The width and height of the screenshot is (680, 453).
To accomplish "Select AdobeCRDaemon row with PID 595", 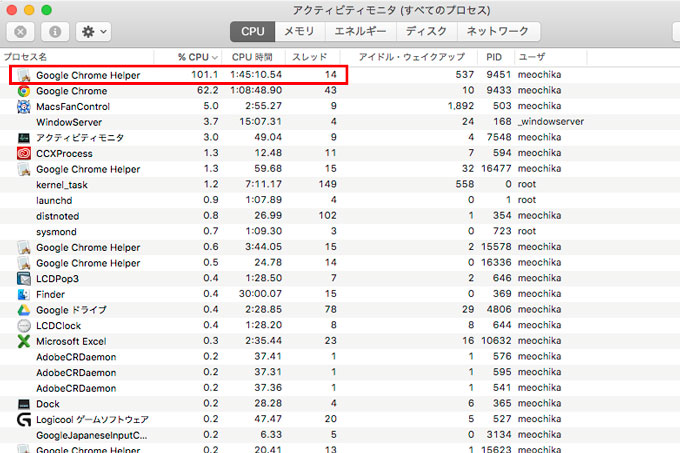I will point(340,372).
